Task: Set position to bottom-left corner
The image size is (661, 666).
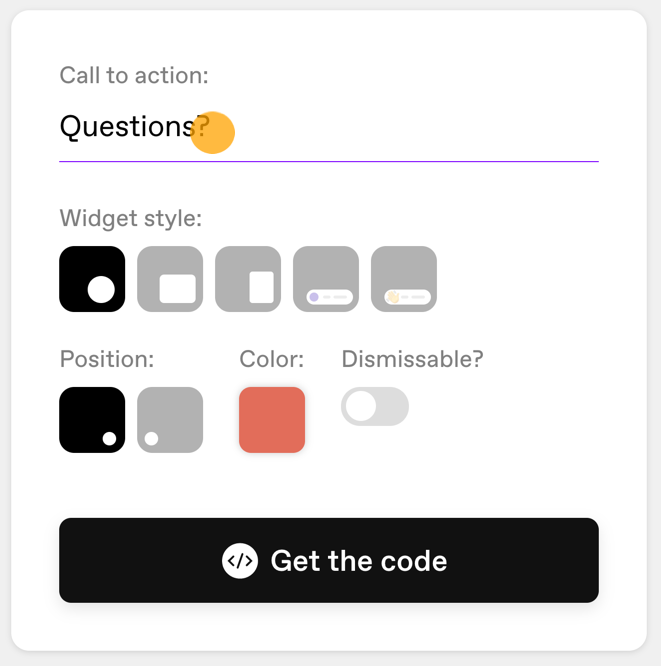Action: click(x=170, y=420)
